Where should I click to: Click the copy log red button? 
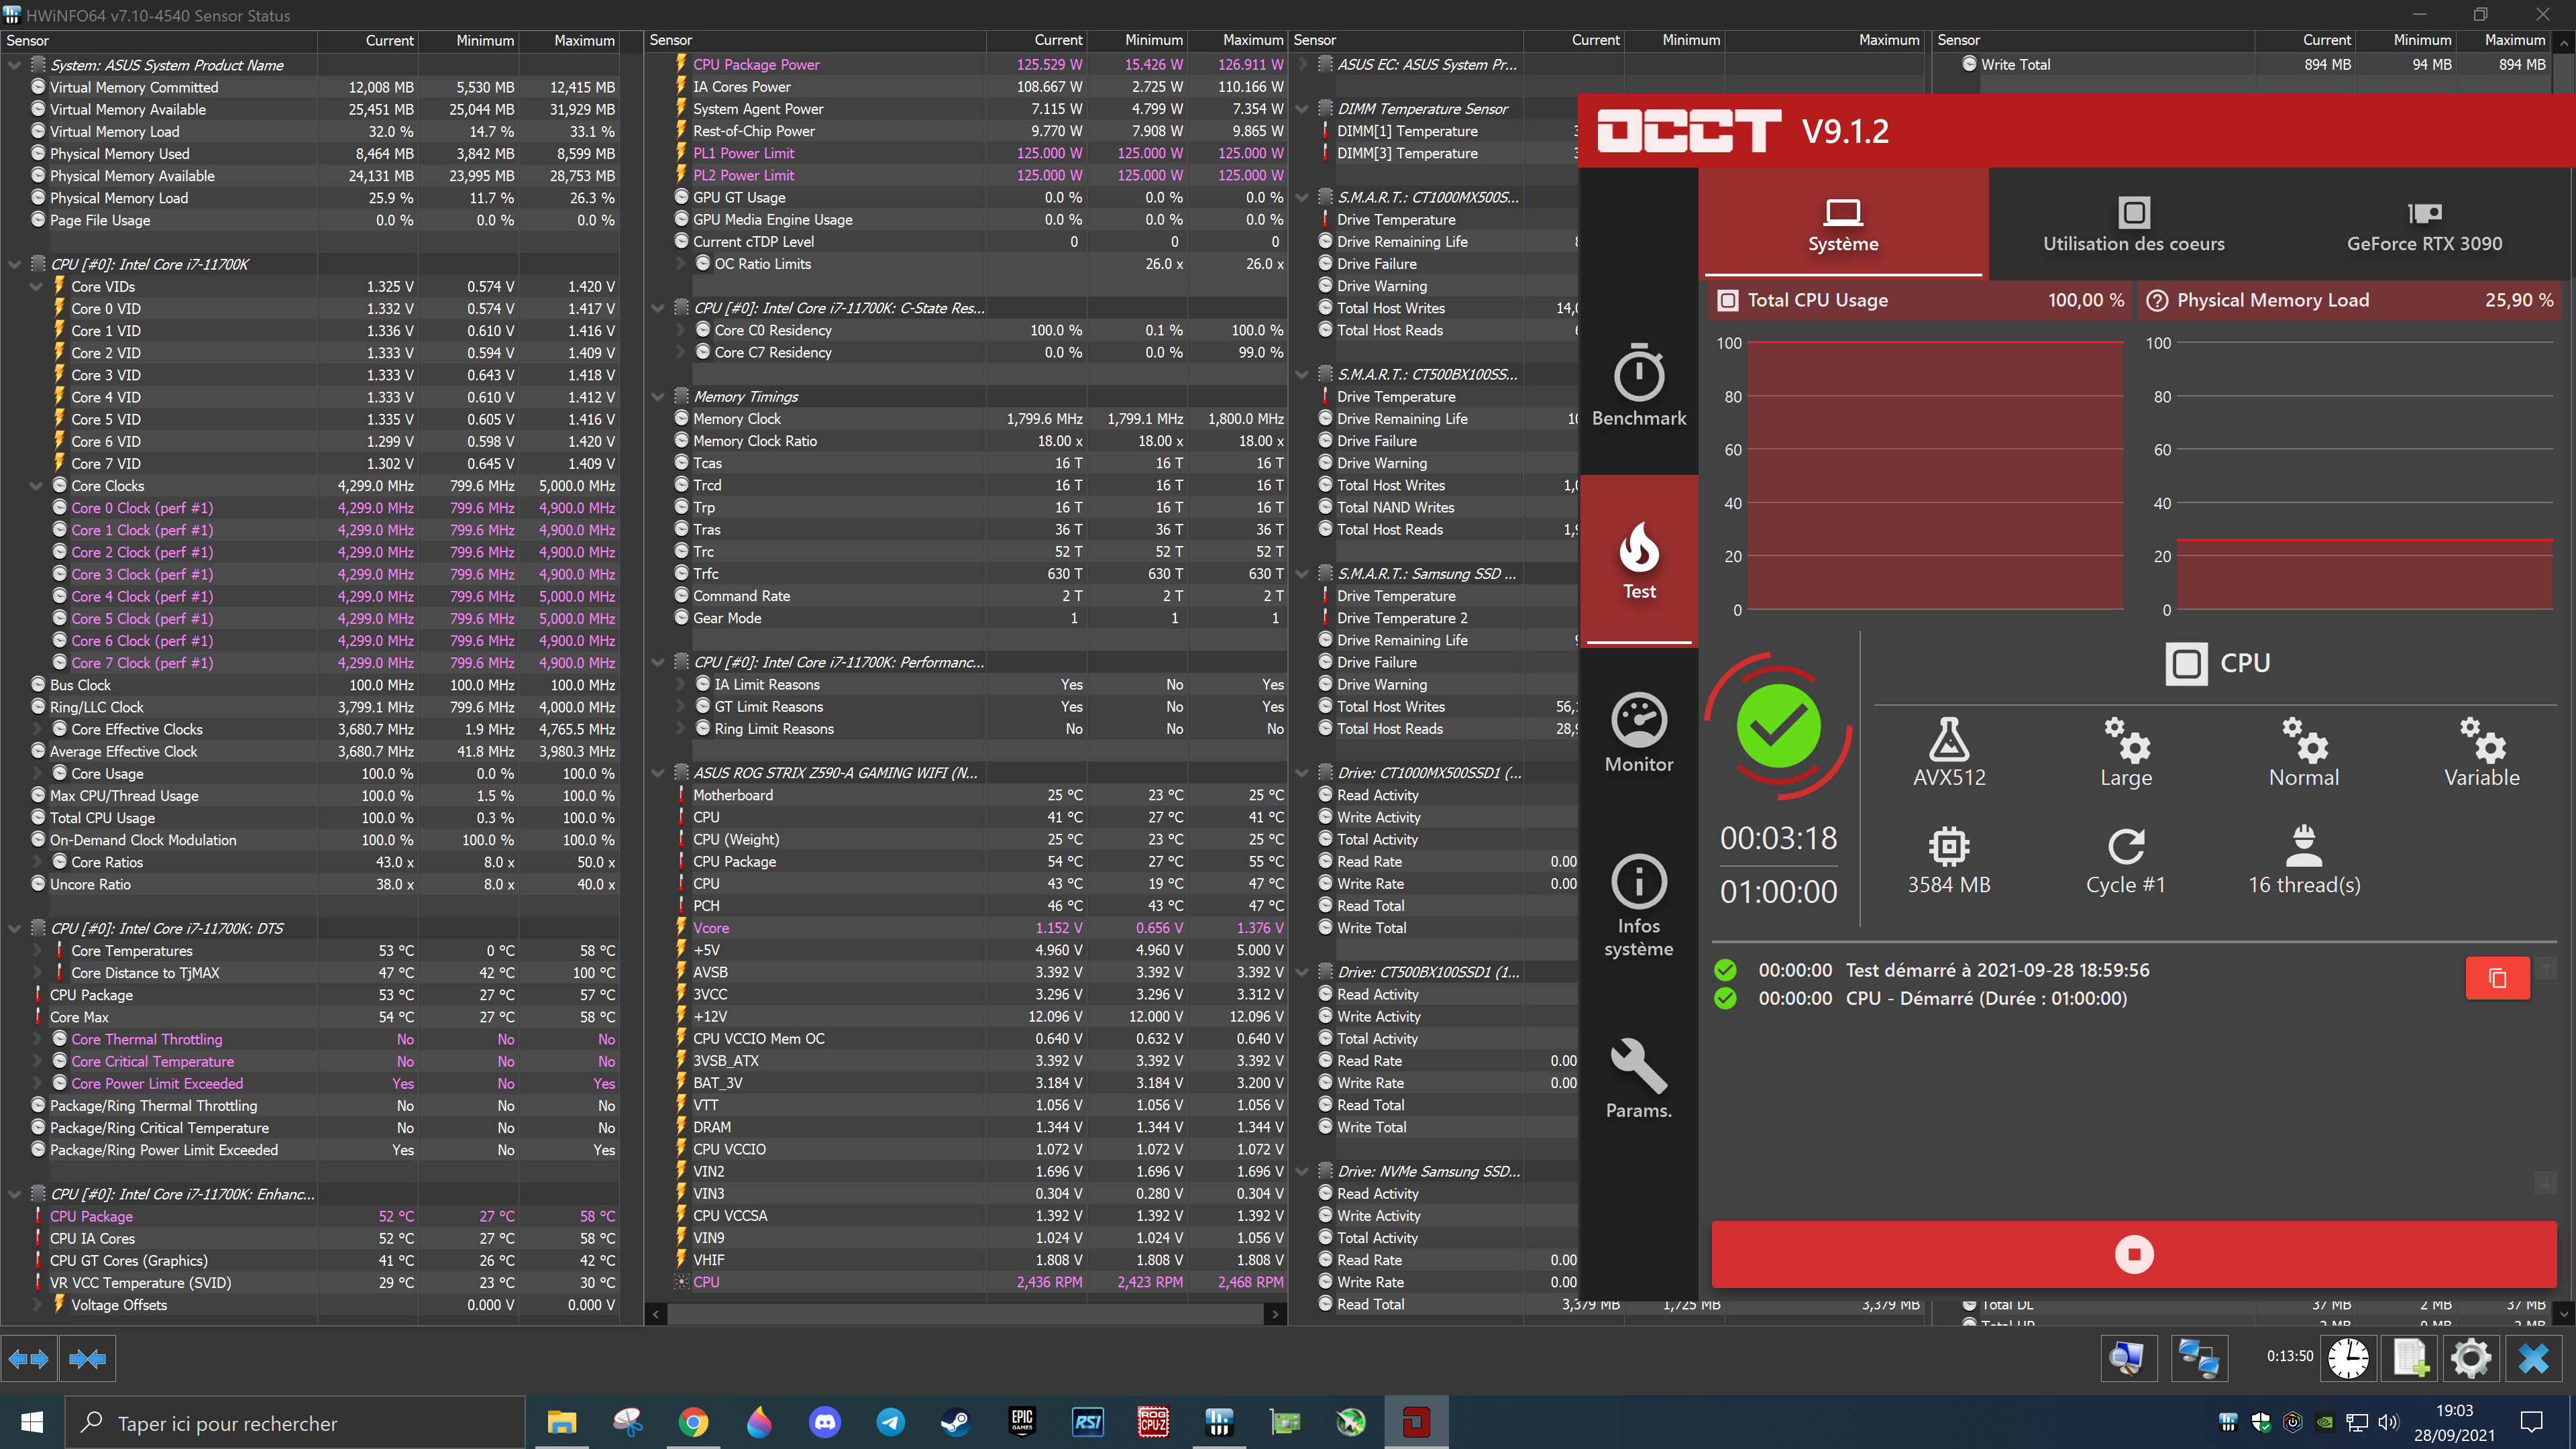coord(2497,977)
